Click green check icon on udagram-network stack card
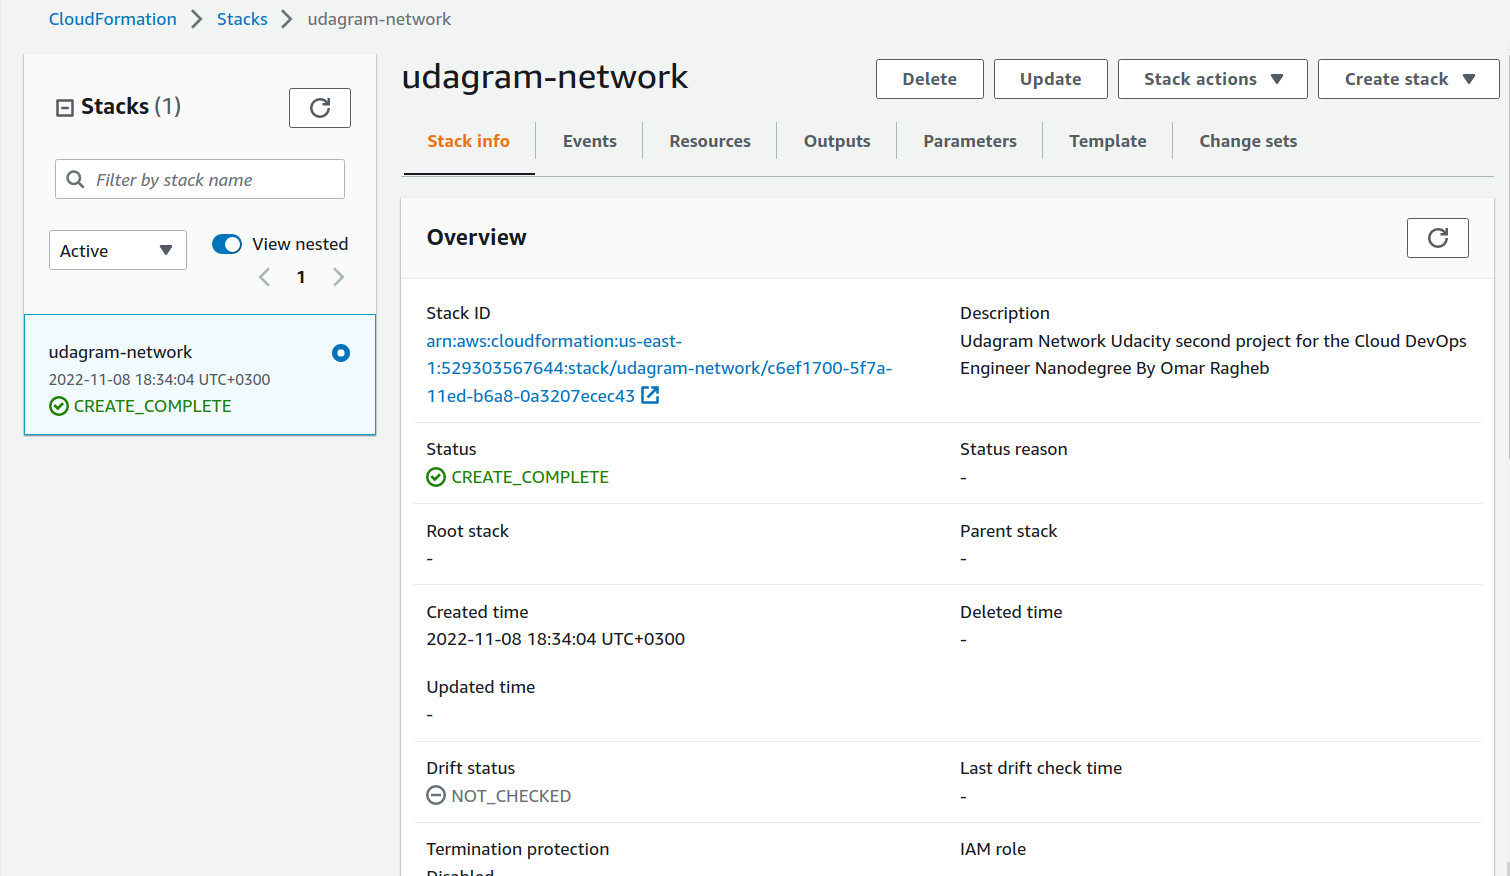Screen dimensions: 1510x876 click(x=59, y=406)
